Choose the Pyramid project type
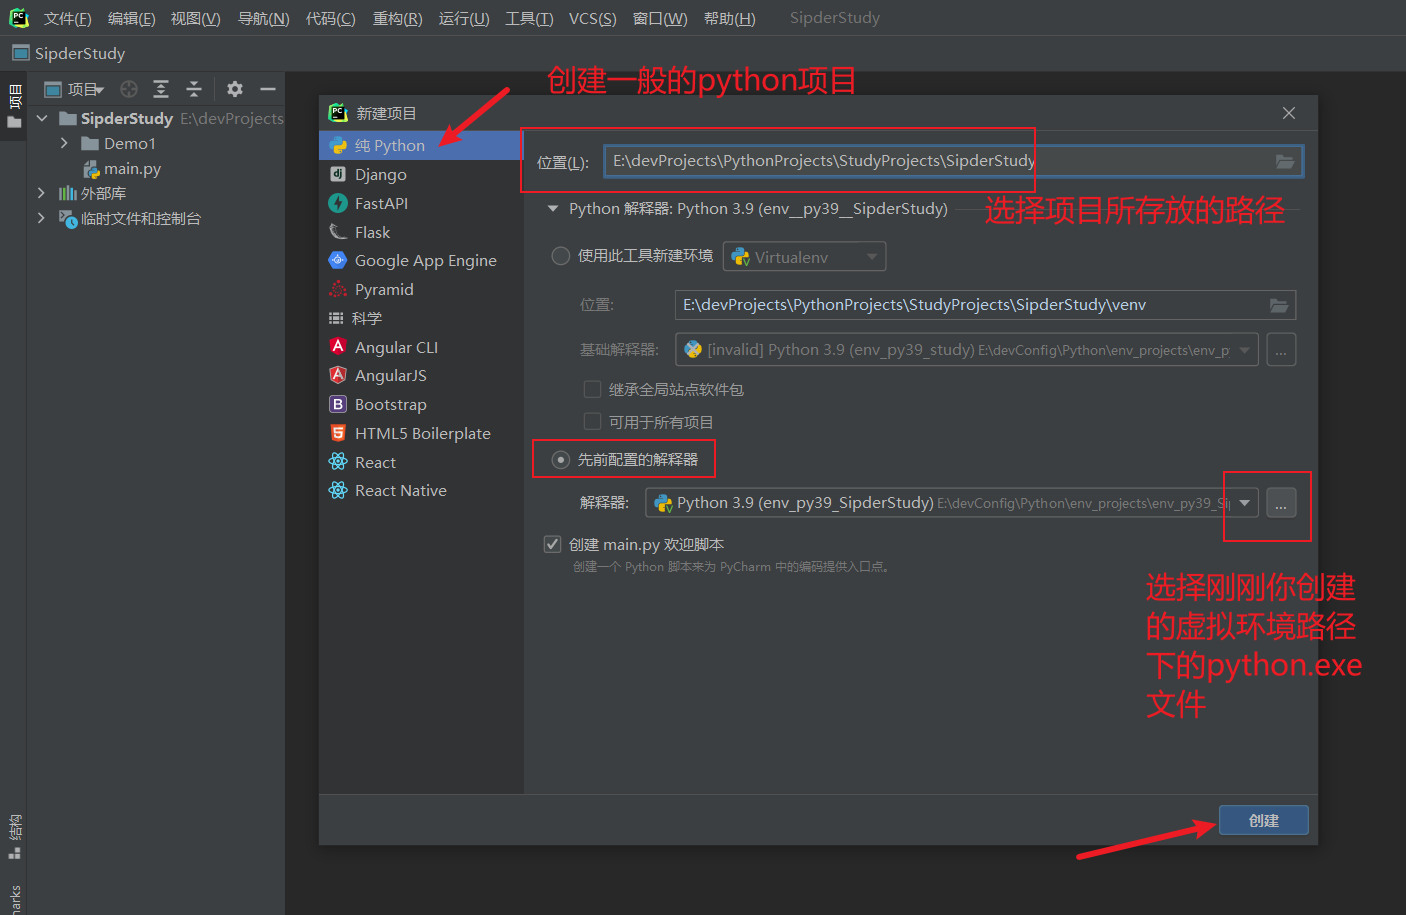Screen dimensions: 1406x915 click(420, 289)
